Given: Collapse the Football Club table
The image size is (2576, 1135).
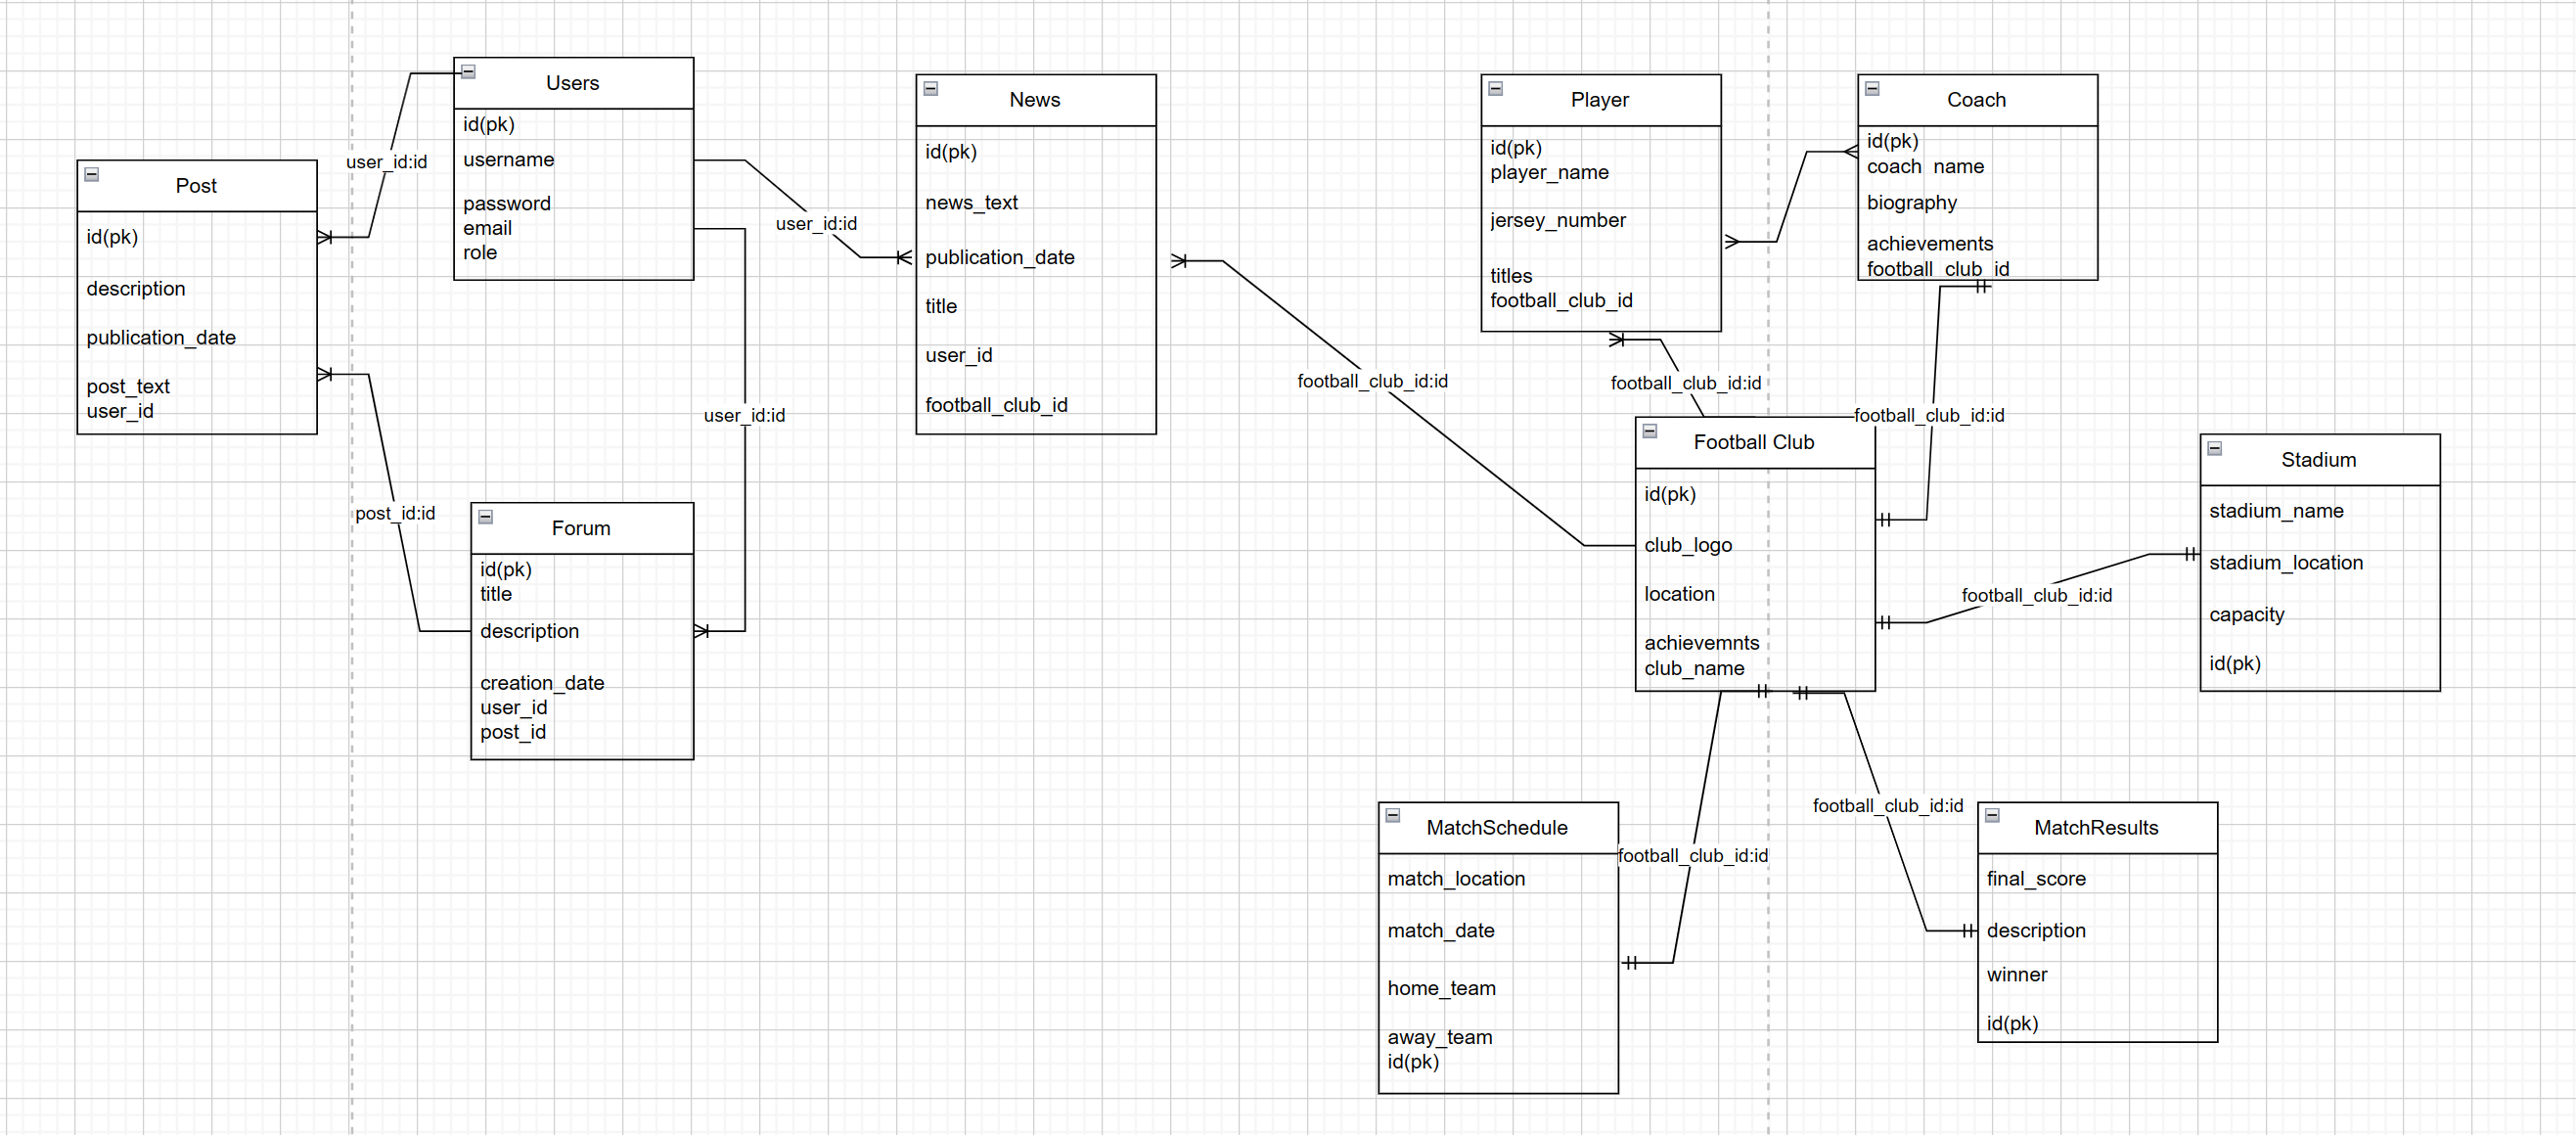Looking at the screenshot, I should [x=1650, y=431].
